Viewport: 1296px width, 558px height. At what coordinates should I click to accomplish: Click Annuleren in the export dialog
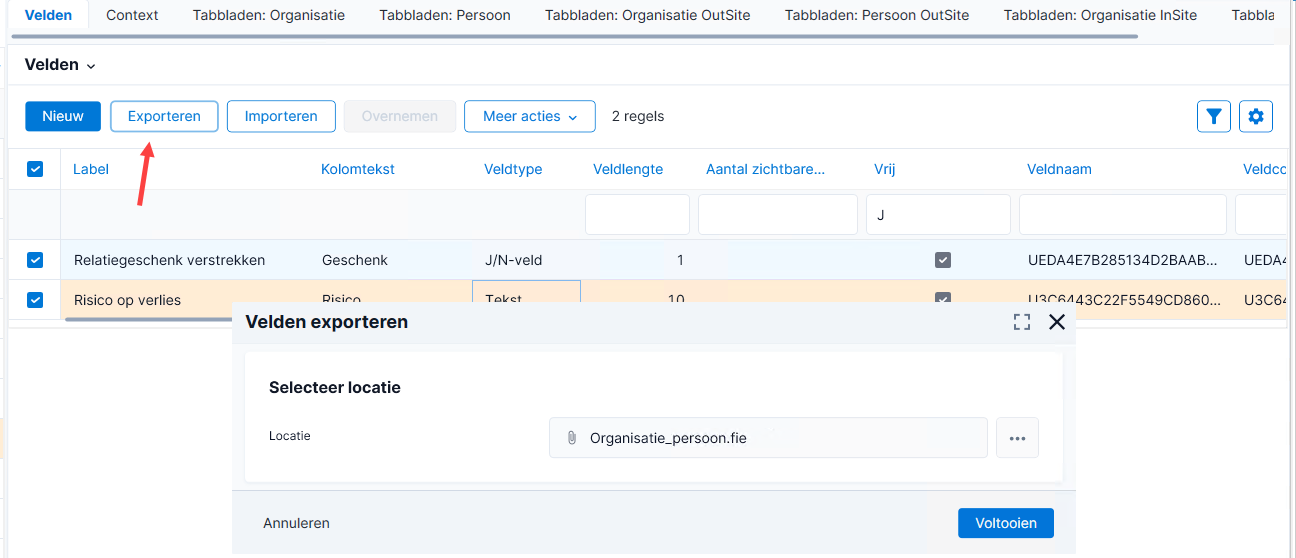296,523
